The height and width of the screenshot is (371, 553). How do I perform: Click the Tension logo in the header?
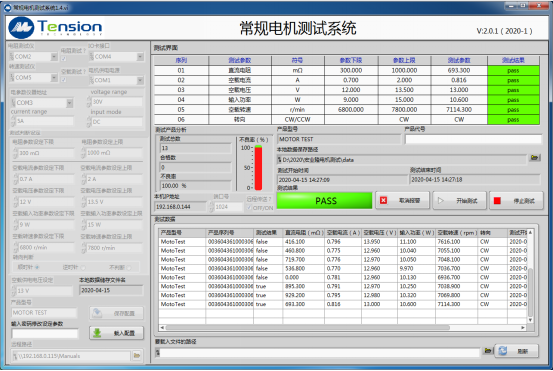point(56,27)
